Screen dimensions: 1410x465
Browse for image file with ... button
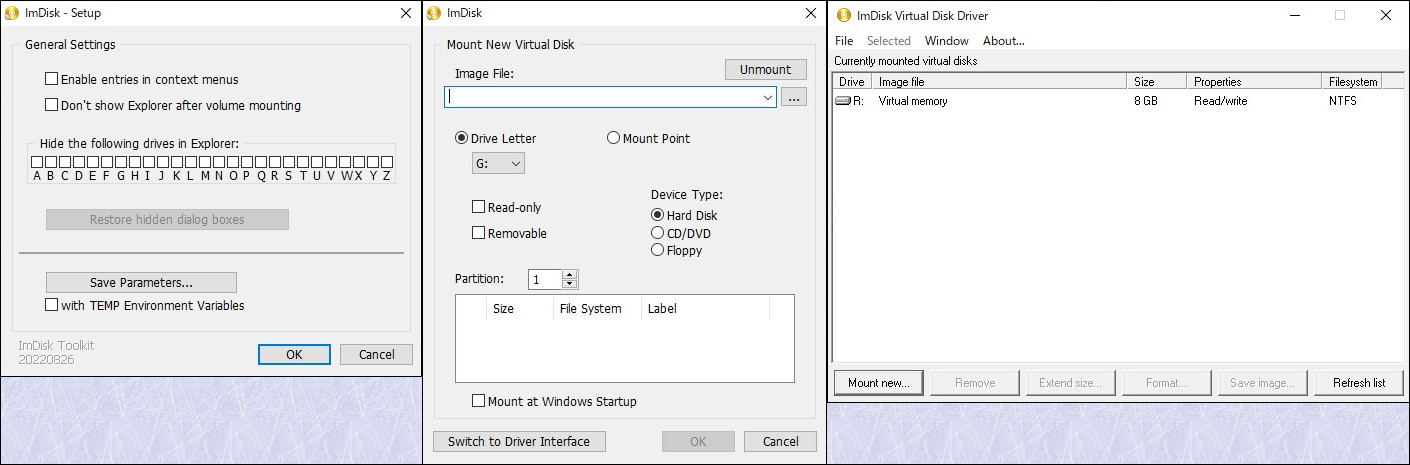click(794, 97)
